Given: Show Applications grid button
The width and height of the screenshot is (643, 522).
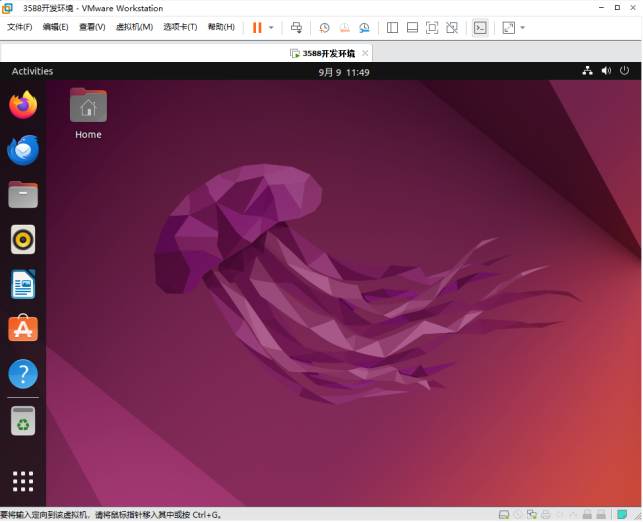Looking at the screenshot, I should (23, 481).
